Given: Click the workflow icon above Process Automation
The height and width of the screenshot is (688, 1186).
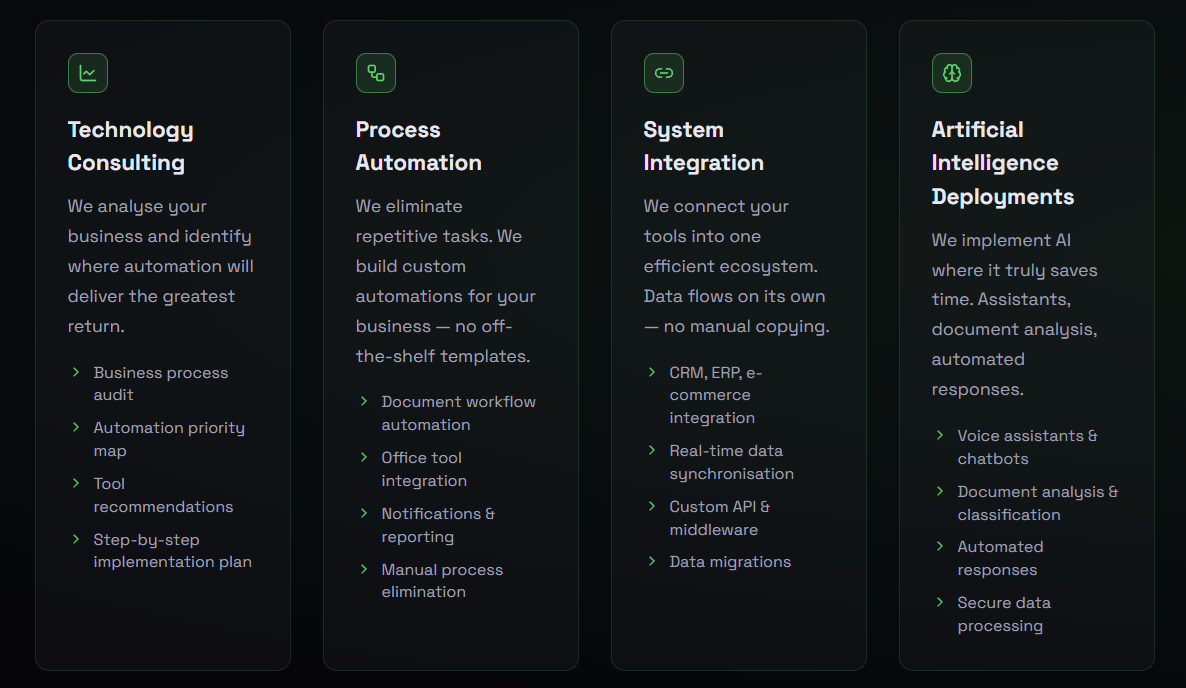Looking at the screenshot, I should click(376, 73).
